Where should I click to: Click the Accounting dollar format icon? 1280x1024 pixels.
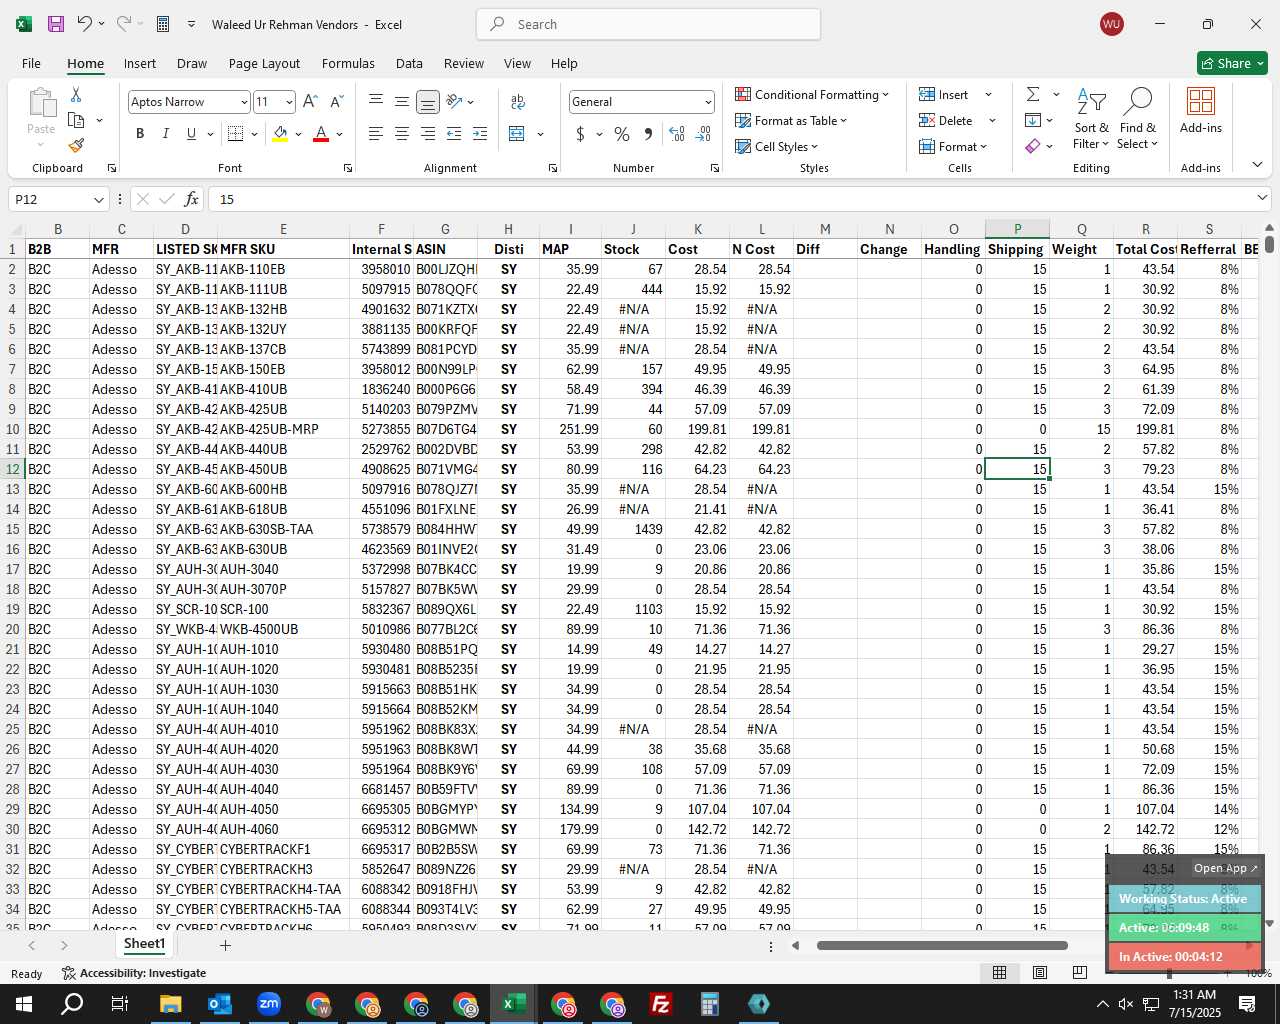[x=580, y=134]
